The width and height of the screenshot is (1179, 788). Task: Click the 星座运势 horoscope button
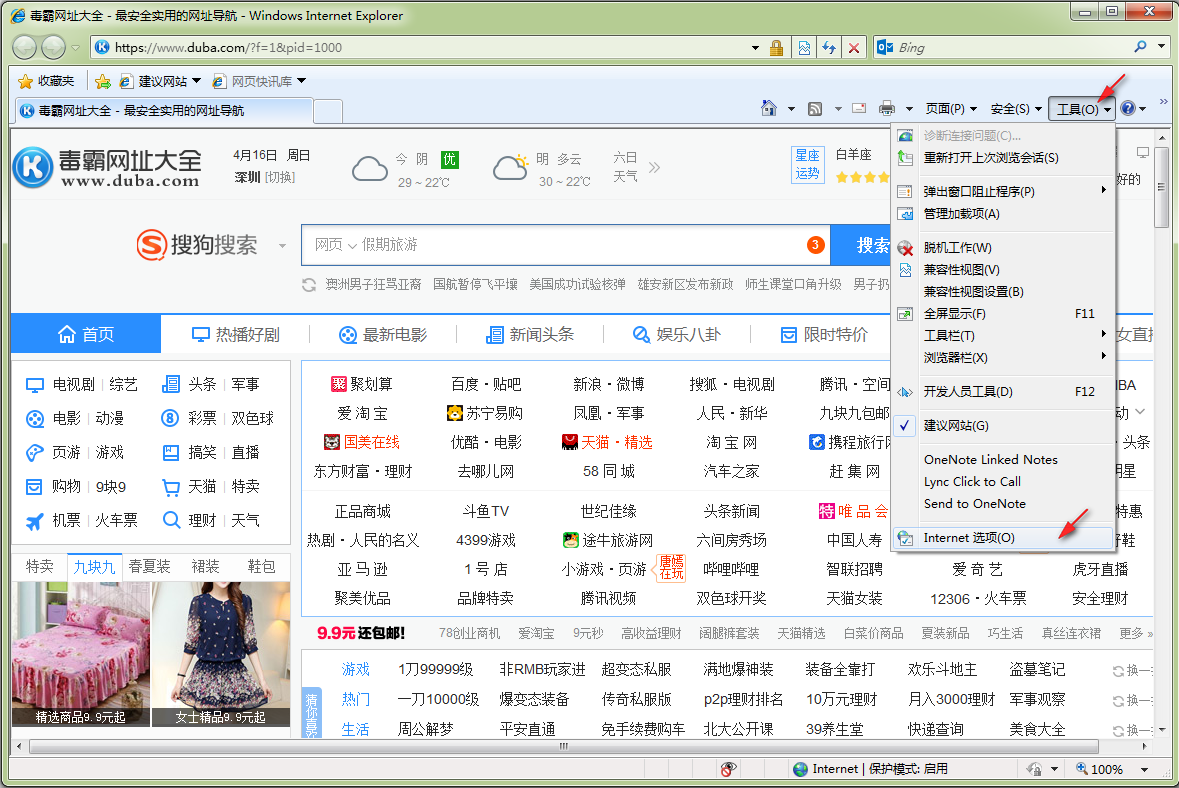808,165
